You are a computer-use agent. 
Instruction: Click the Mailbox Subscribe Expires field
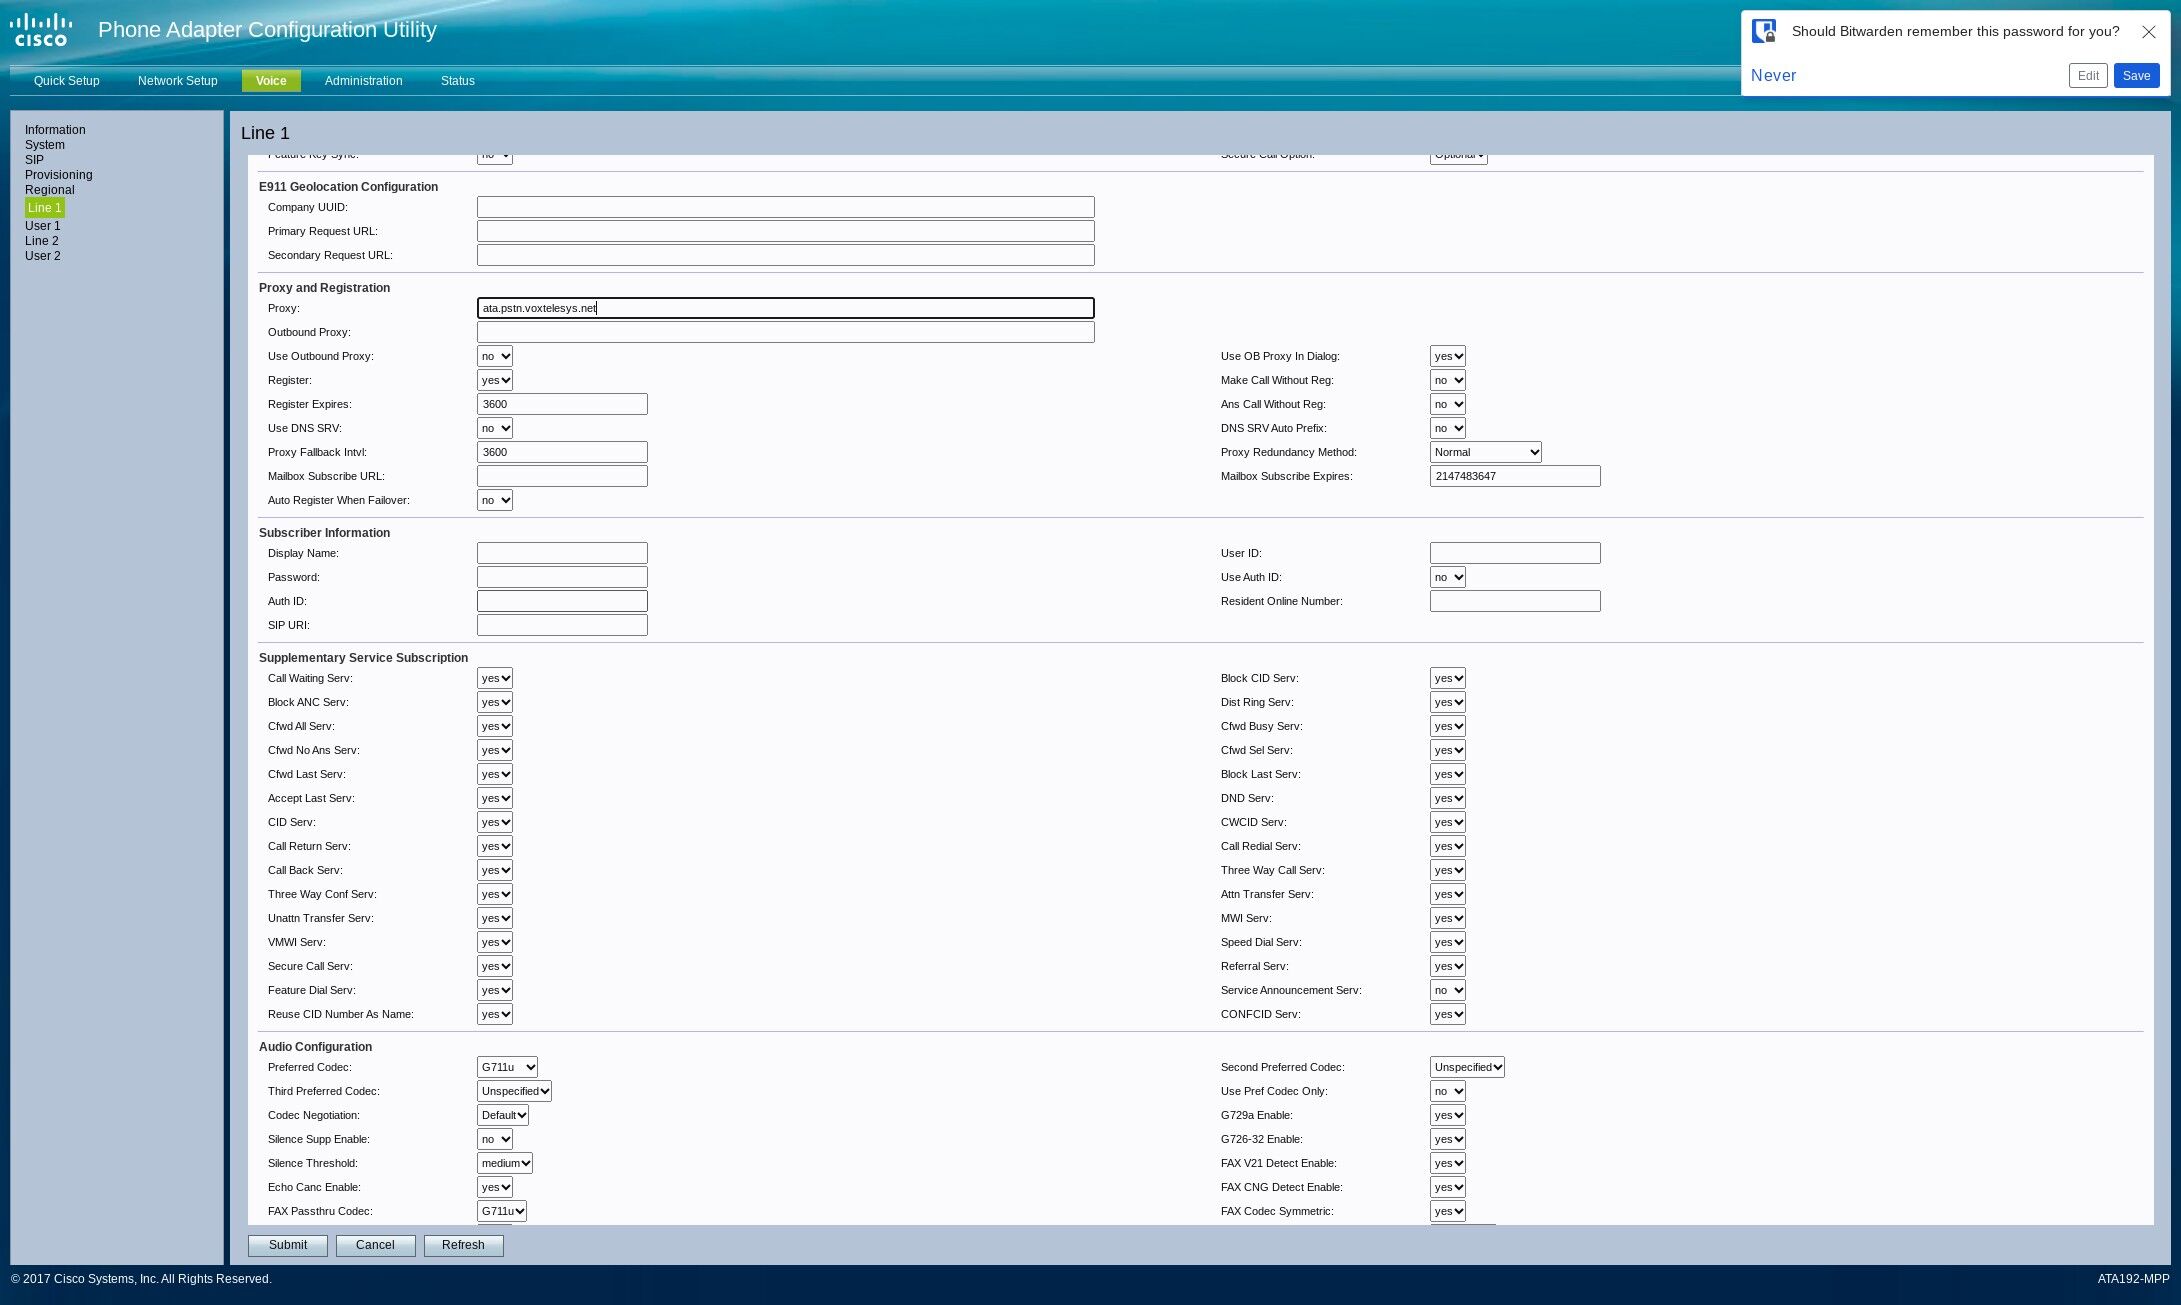click(1515, 476)
